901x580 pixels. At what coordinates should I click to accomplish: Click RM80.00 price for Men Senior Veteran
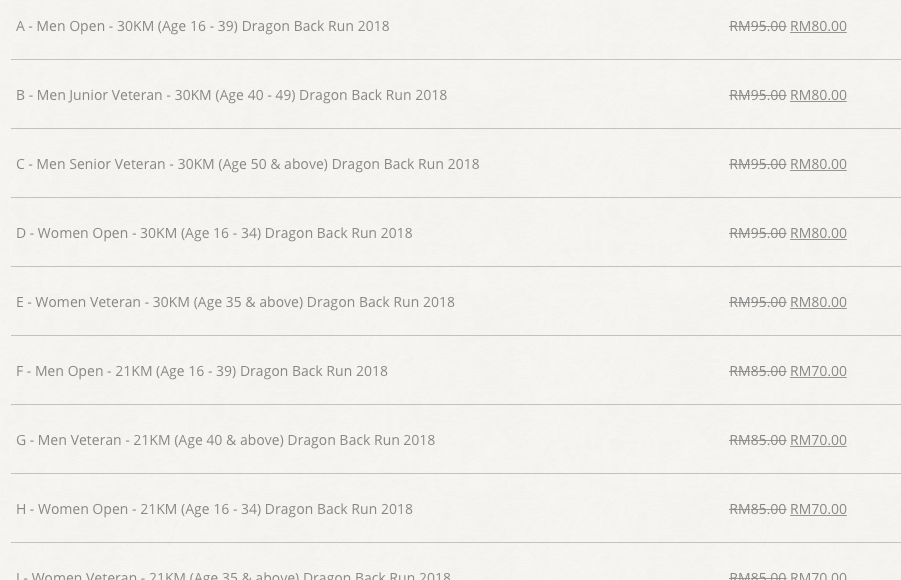click(x=818, y=164)
